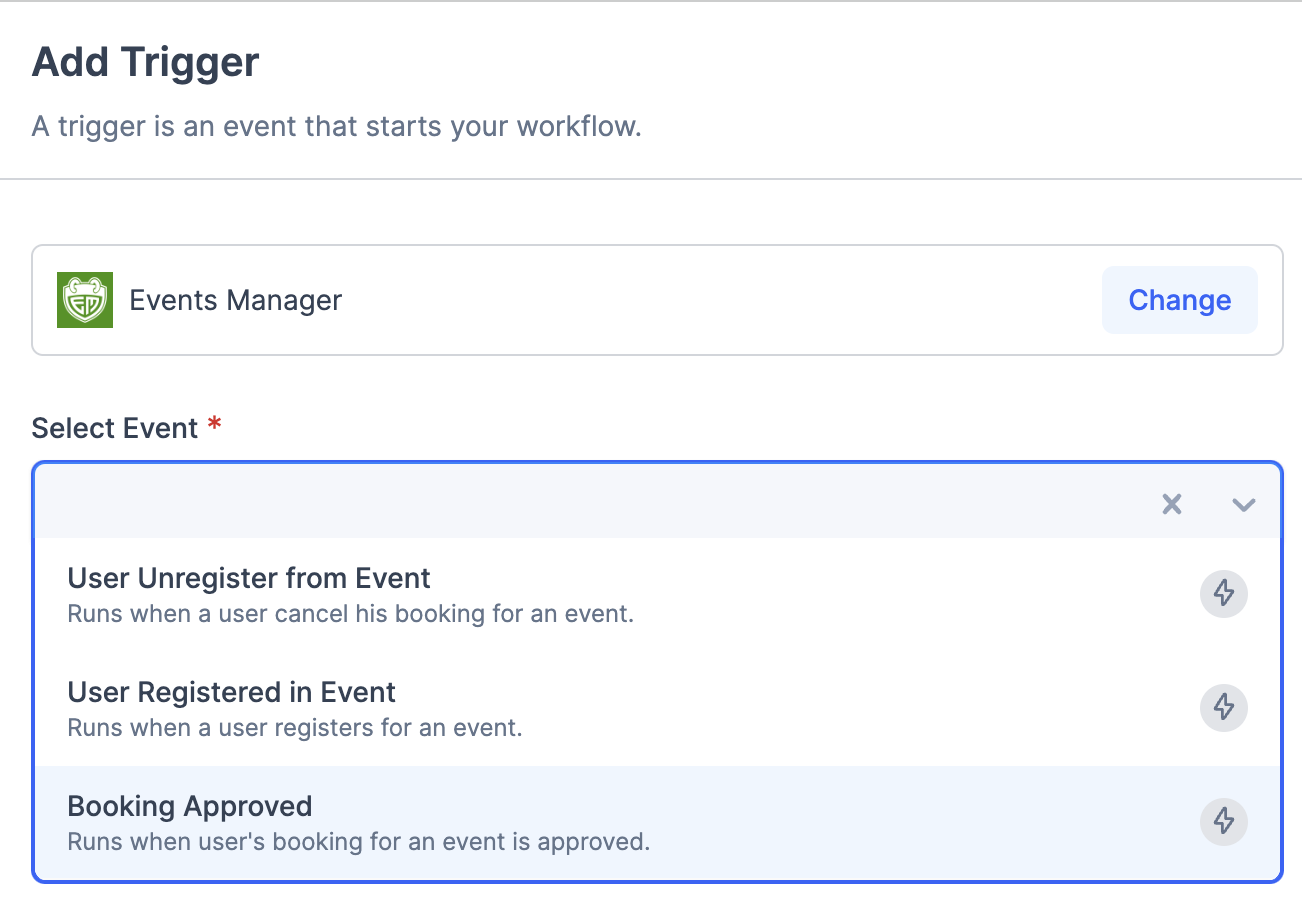This screenshot has height=910, width=1302.
Task: Collapse the Select Event dropdown with the chevron
Action: (1243, 504)
